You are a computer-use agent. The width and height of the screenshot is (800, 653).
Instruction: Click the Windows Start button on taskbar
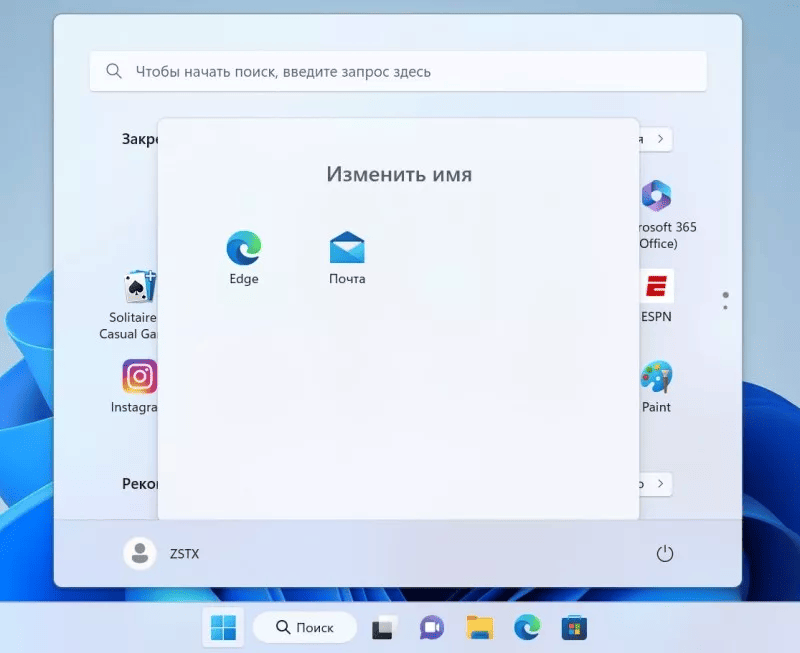click(223, 627)
